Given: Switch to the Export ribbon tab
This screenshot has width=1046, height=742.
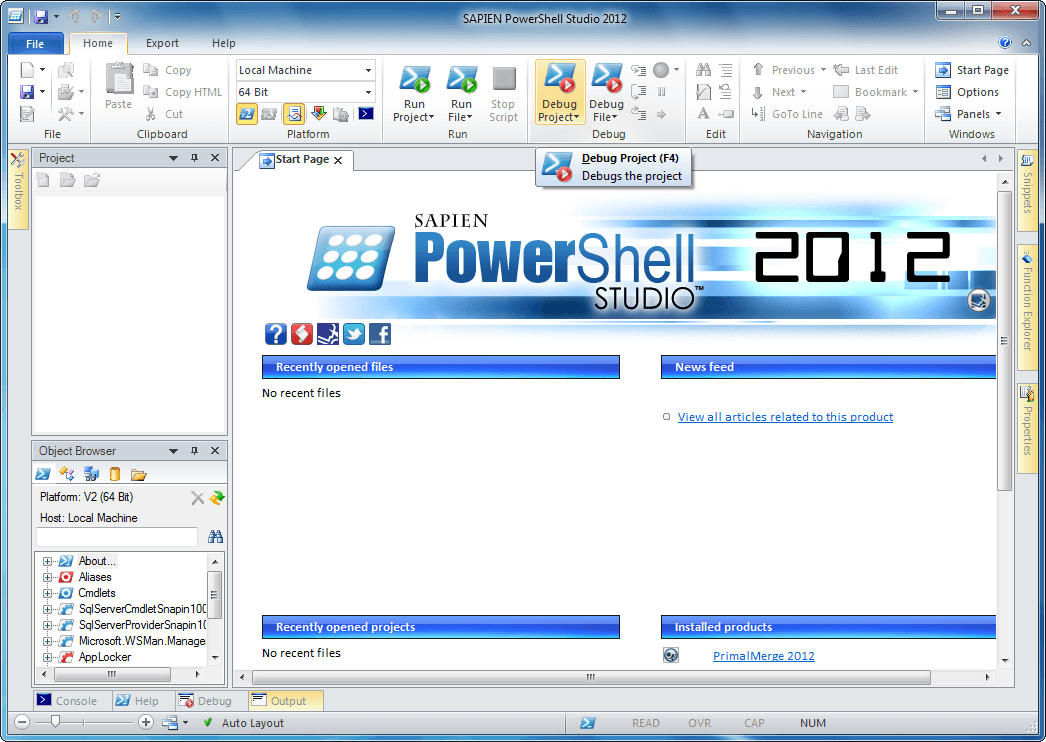Looking at the screenshot, I should [162, 43].
